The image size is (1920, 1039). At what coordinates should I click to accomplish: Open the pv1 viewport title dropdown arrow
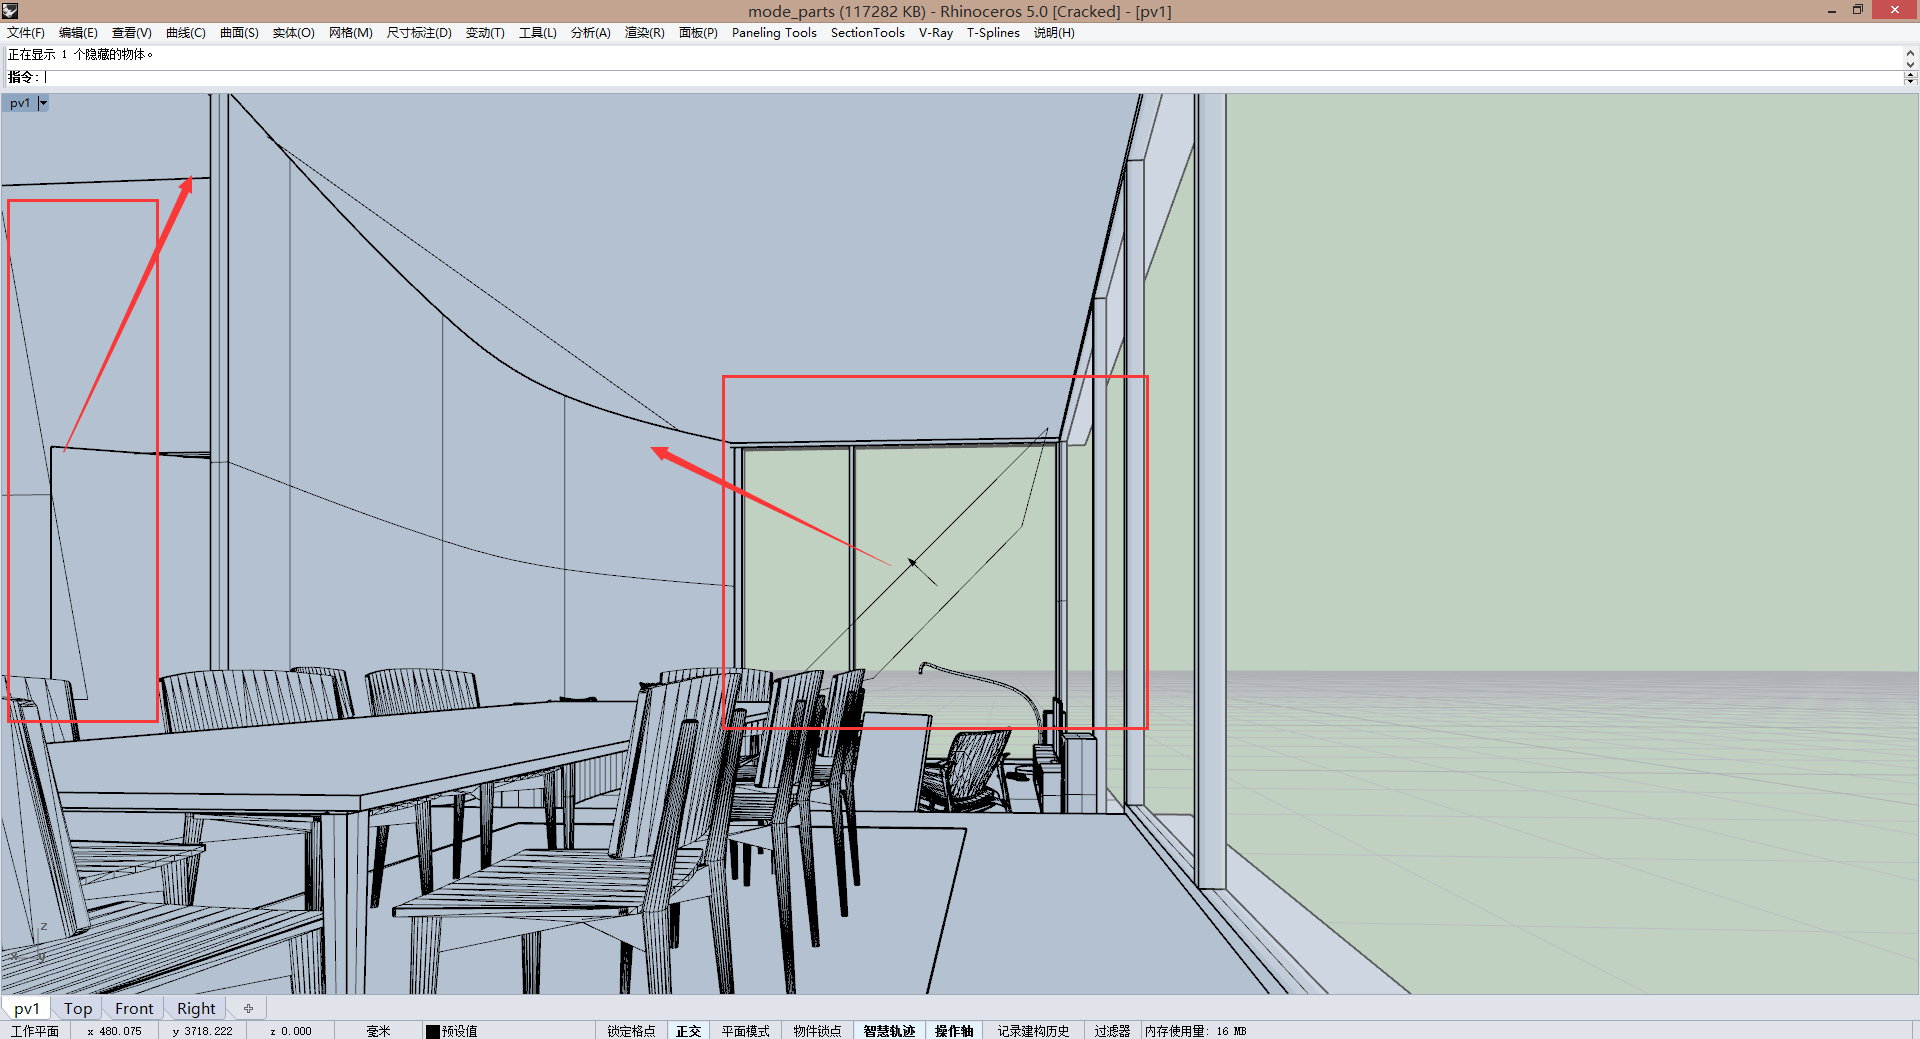pos(43,103)
